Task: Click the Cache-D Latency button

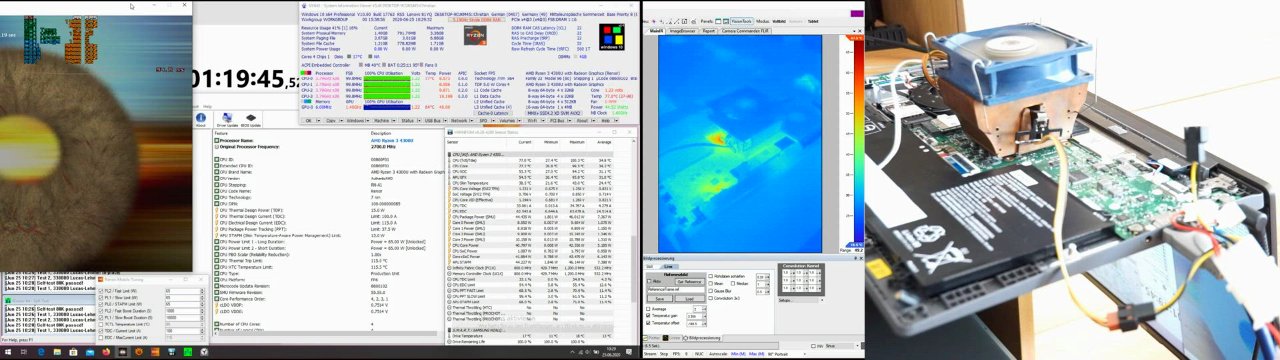Action: pos(493,113)
